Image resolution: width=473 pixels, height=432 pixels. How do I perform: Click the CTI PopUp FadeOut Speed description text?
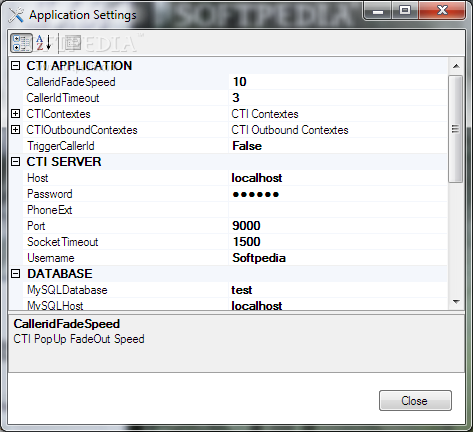click(x=79, y=339)
